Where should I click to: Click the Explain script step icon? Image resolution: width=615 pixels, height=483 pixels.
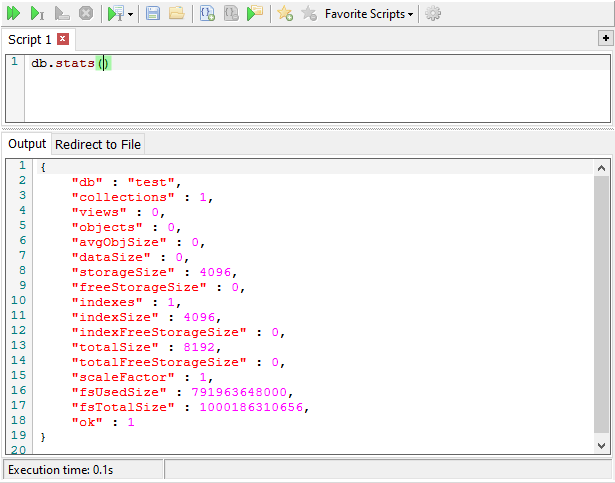(x=62, y=14)
